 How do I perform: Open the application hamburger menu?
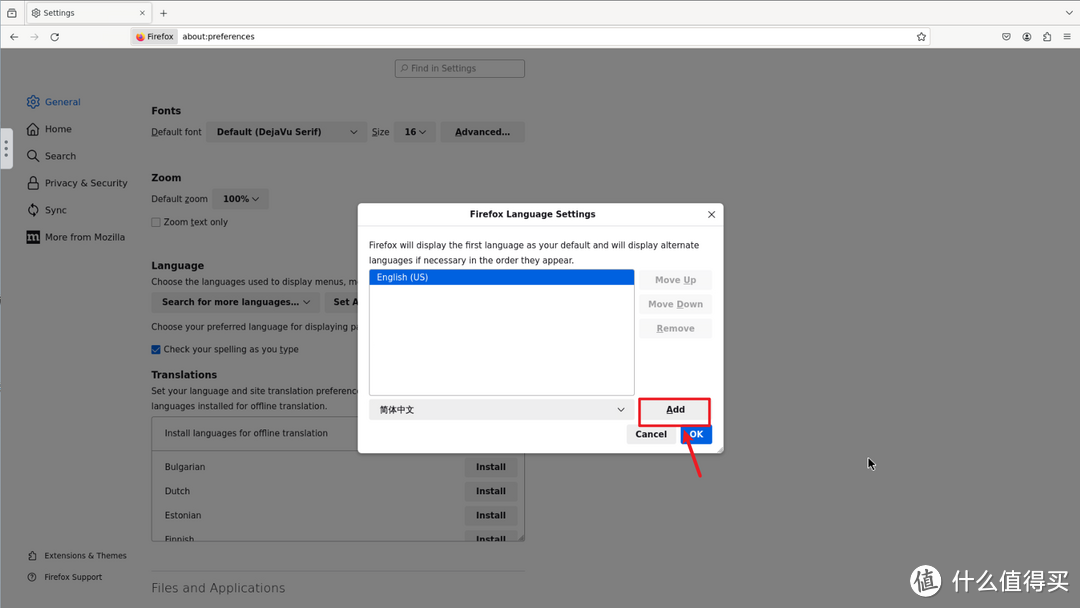point(1067,36)
